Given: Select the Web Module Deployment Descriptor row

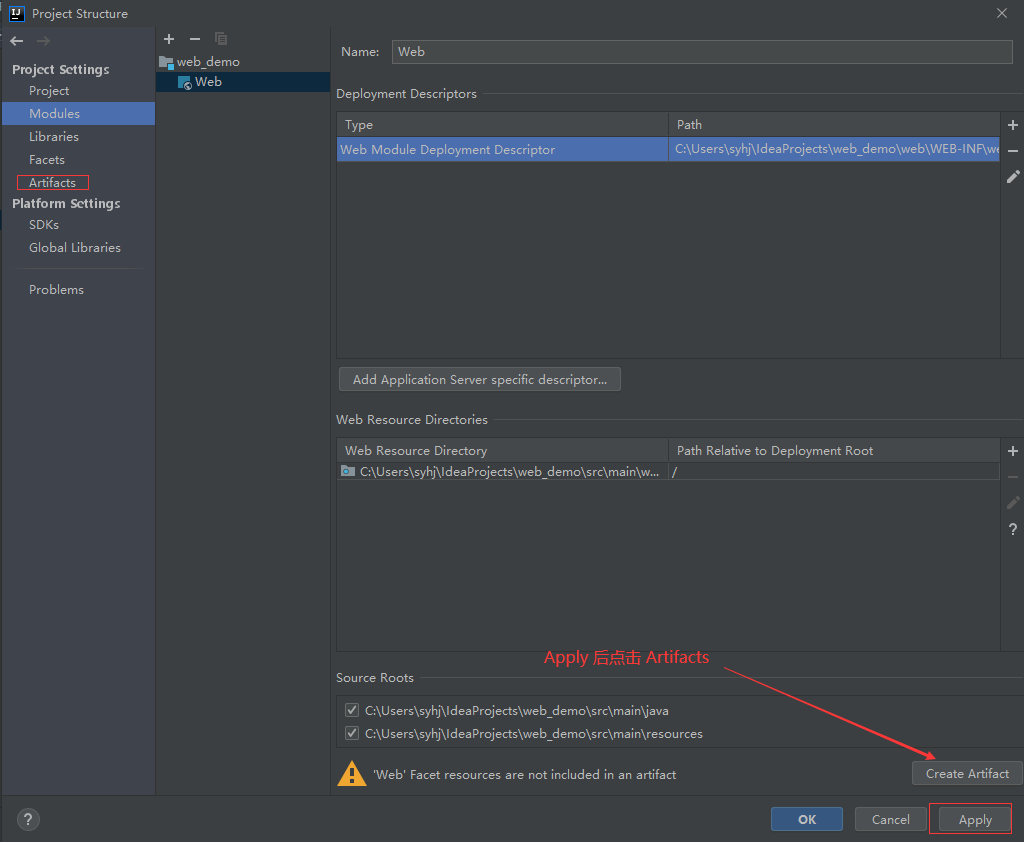Looking at the screenshot, I should (668, 149).
